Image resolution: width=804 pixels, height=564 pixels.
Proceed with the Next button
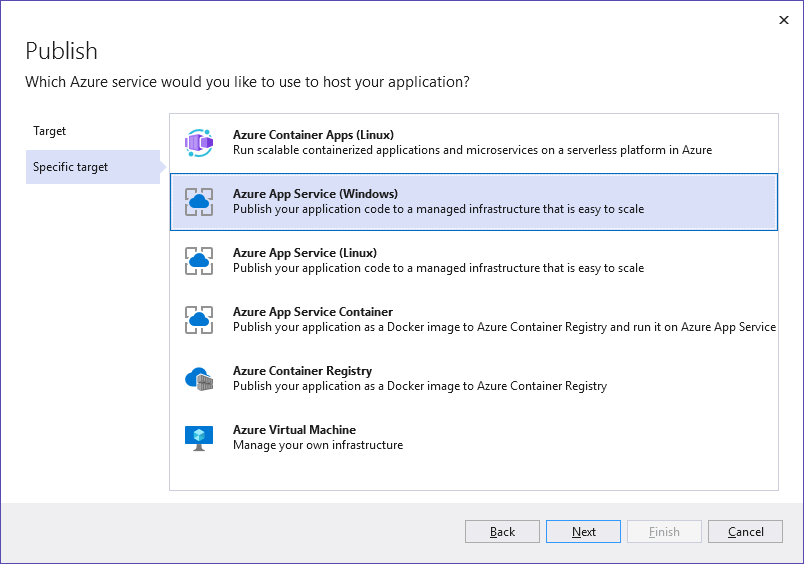[583, 532]
